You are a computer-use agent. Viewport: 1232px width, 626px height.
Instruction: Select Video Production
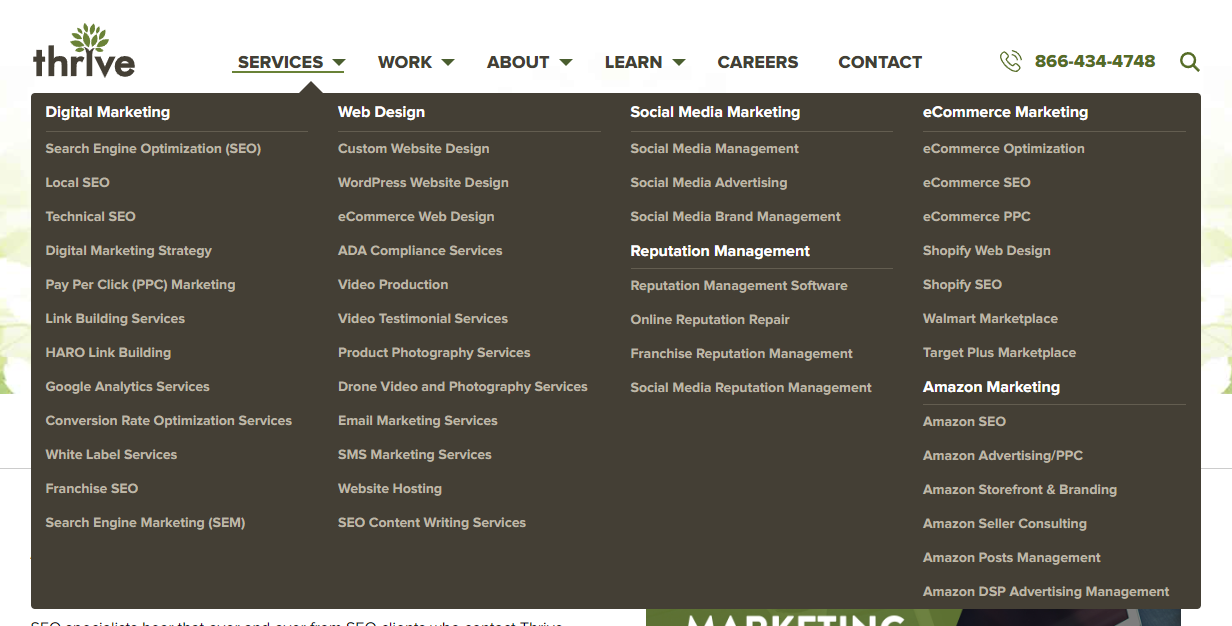[x=393, y=285]
